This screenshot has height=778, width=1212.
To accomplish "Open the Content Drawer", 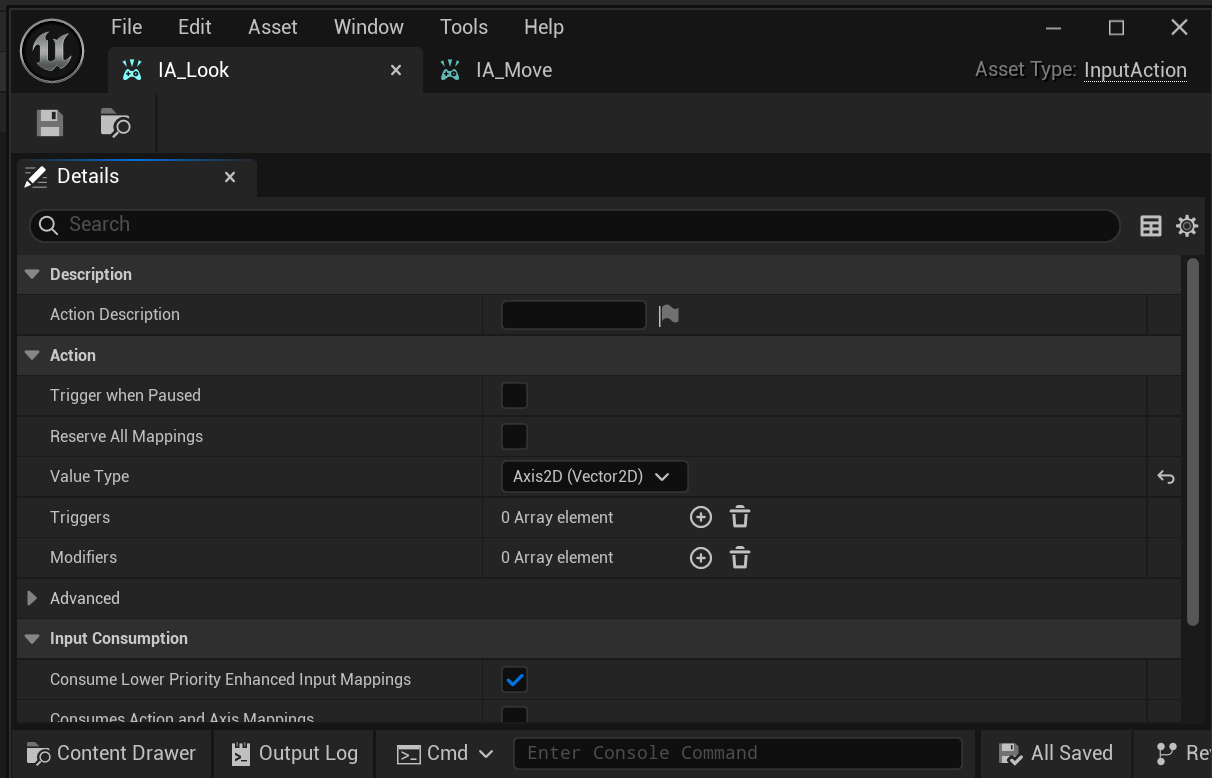I will [112, 753].
